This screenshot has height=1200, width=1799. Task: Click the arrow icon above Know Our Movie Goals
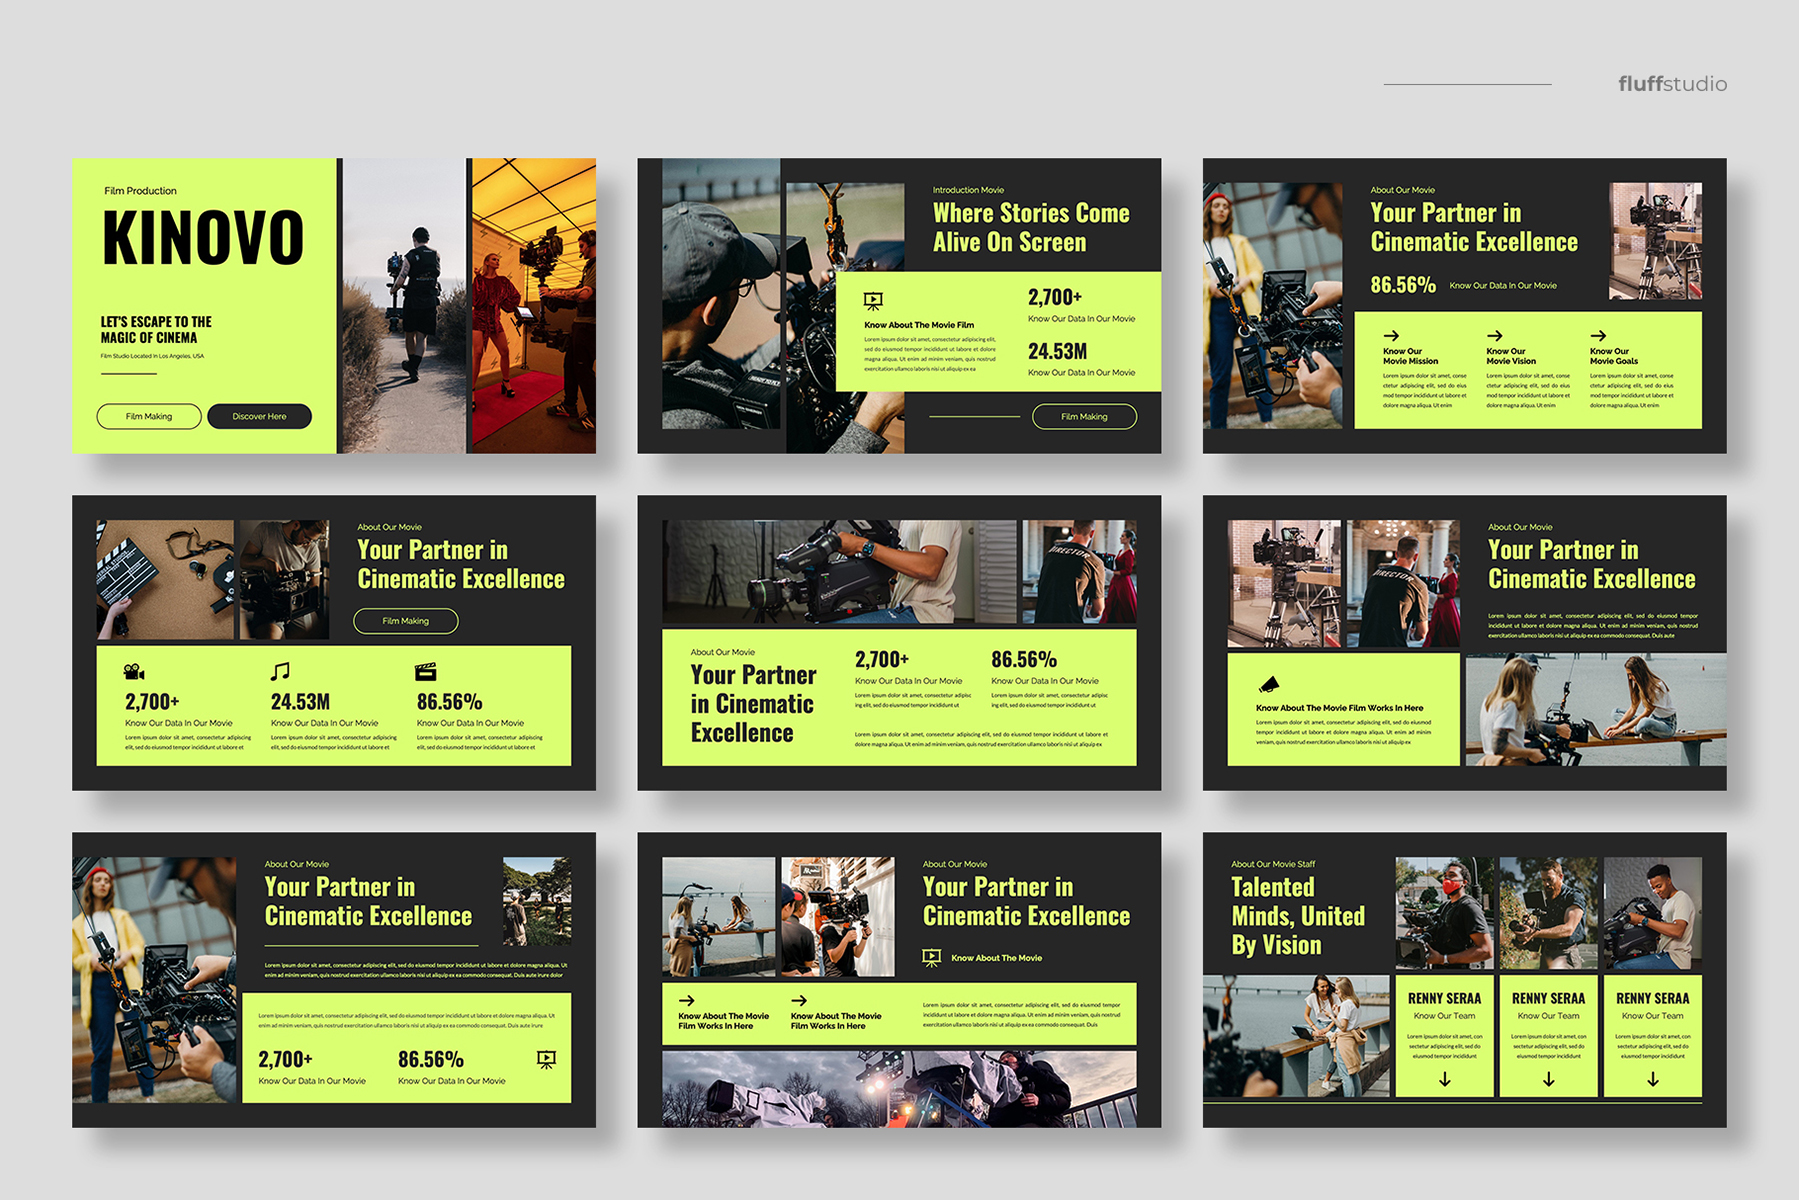1598,336
